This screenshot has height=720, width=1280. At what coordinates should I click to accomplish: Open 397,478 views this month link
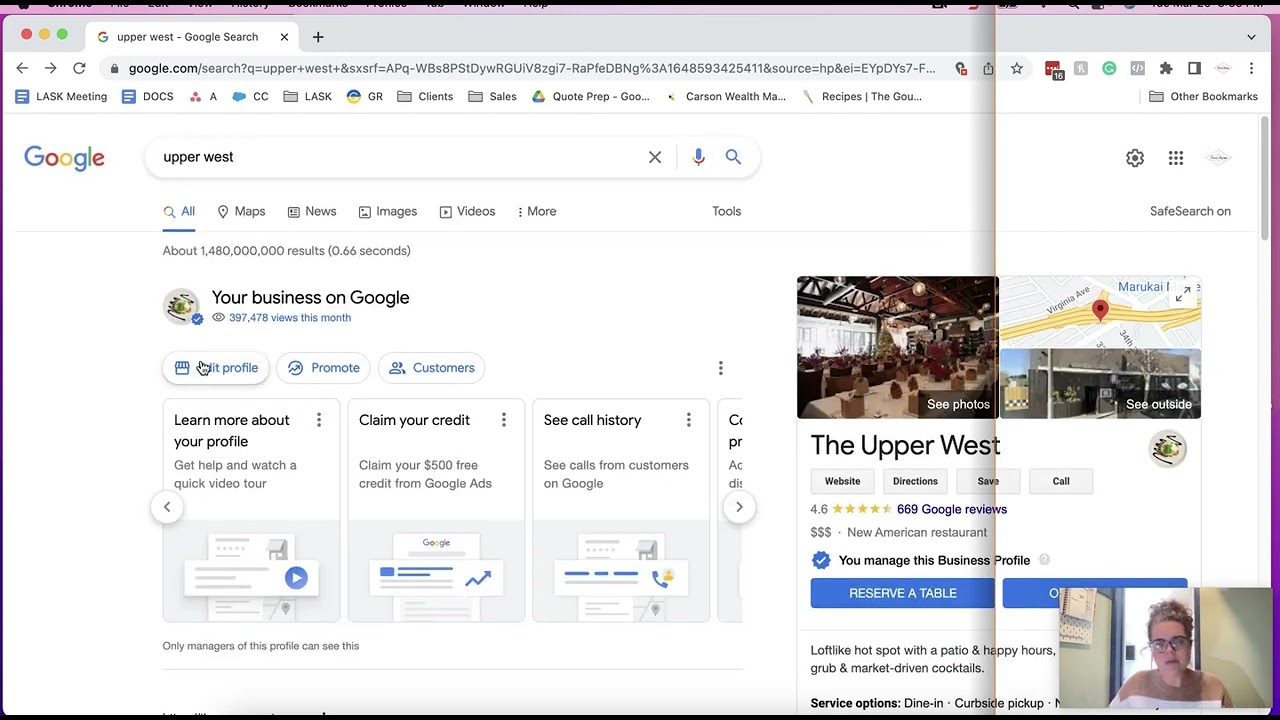click(x=290, y=318)
